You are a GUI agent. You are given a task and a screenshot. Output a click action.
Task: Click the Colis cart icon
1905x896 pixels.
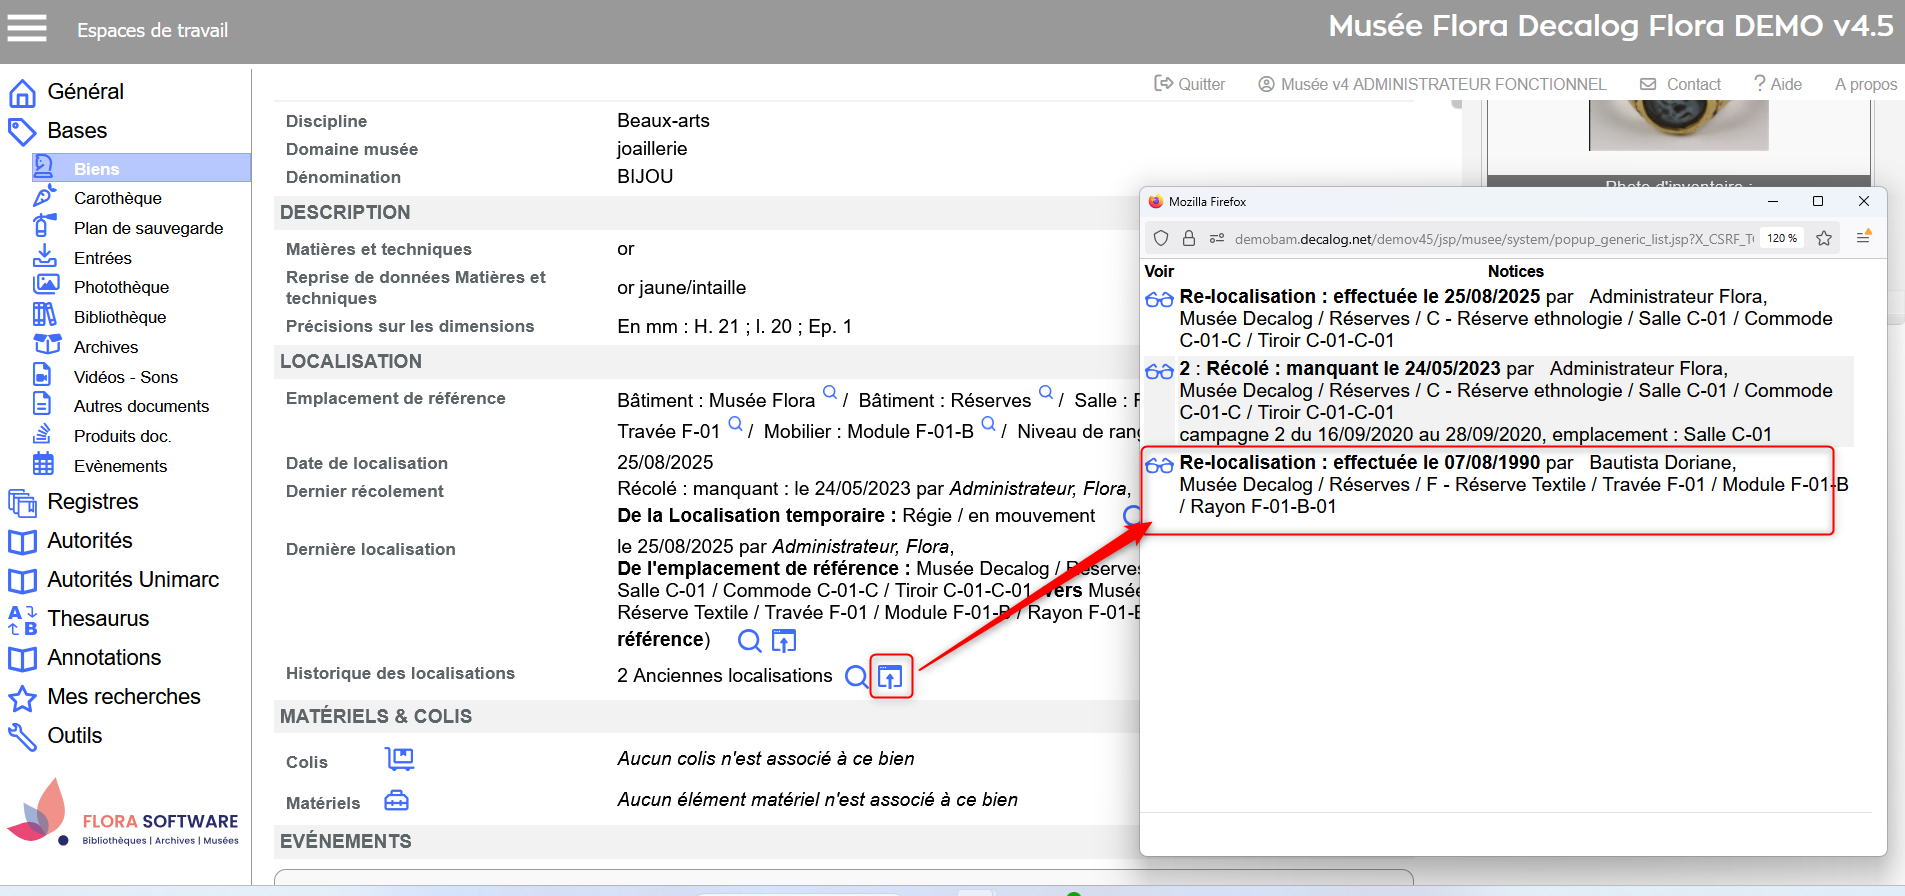point(400,760)
